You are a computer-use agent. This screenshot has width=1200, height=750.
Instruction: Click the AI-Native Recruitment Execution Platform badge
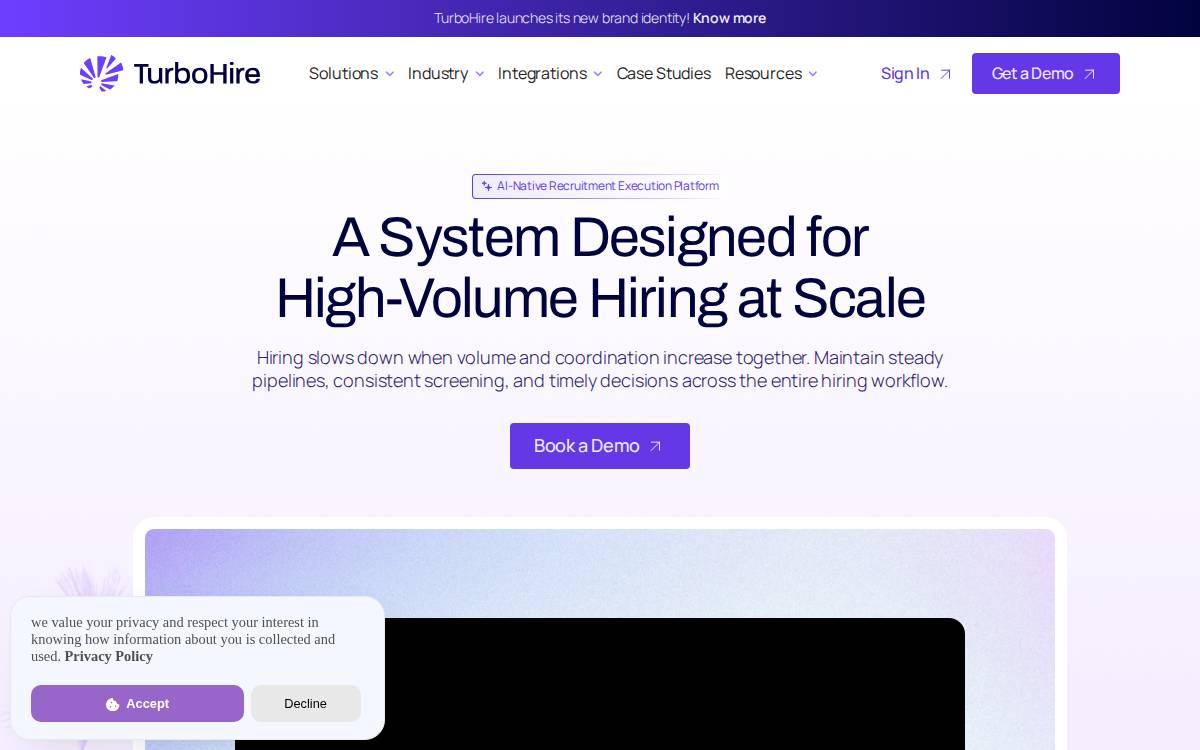pos(597,186)
